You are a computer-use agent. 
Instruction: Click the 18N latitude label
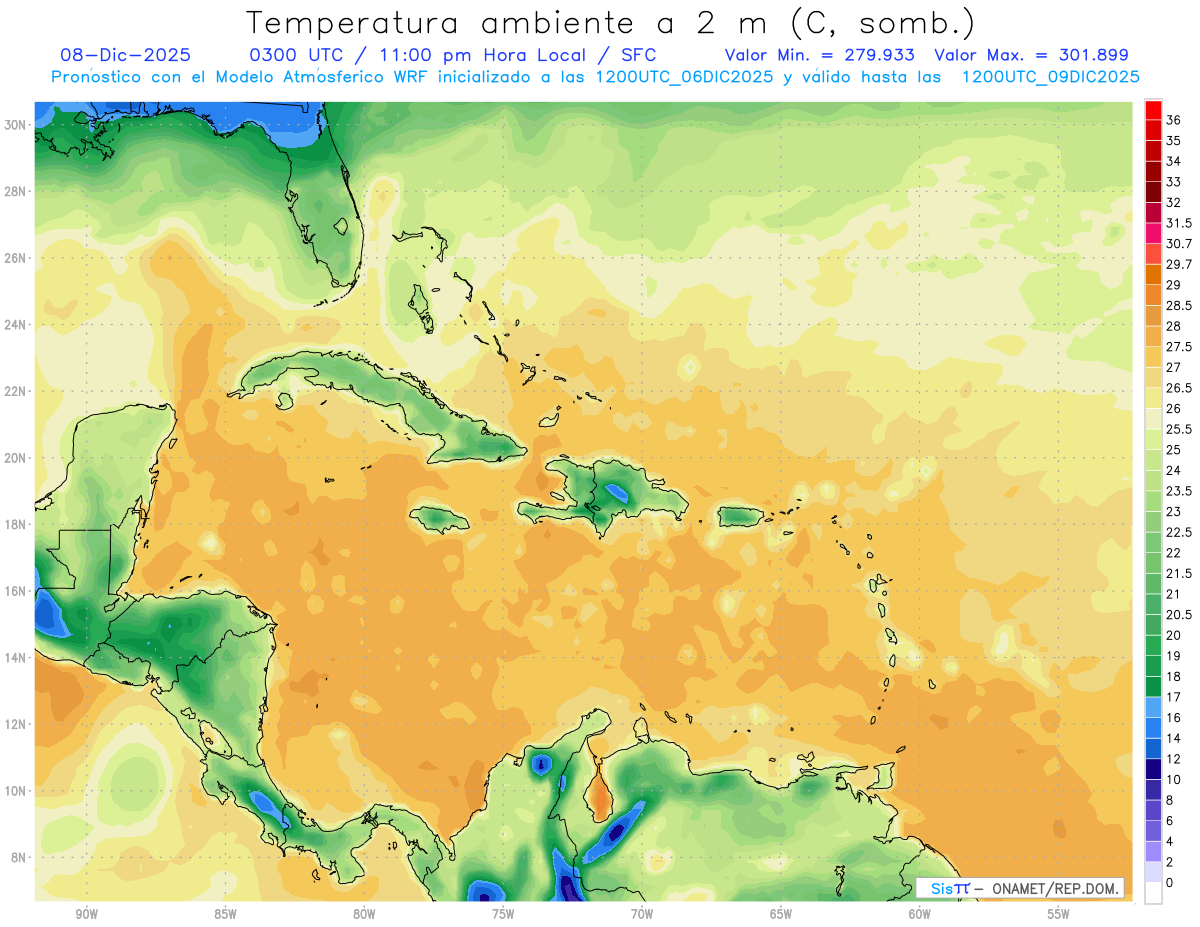click(x=15, y=524)
